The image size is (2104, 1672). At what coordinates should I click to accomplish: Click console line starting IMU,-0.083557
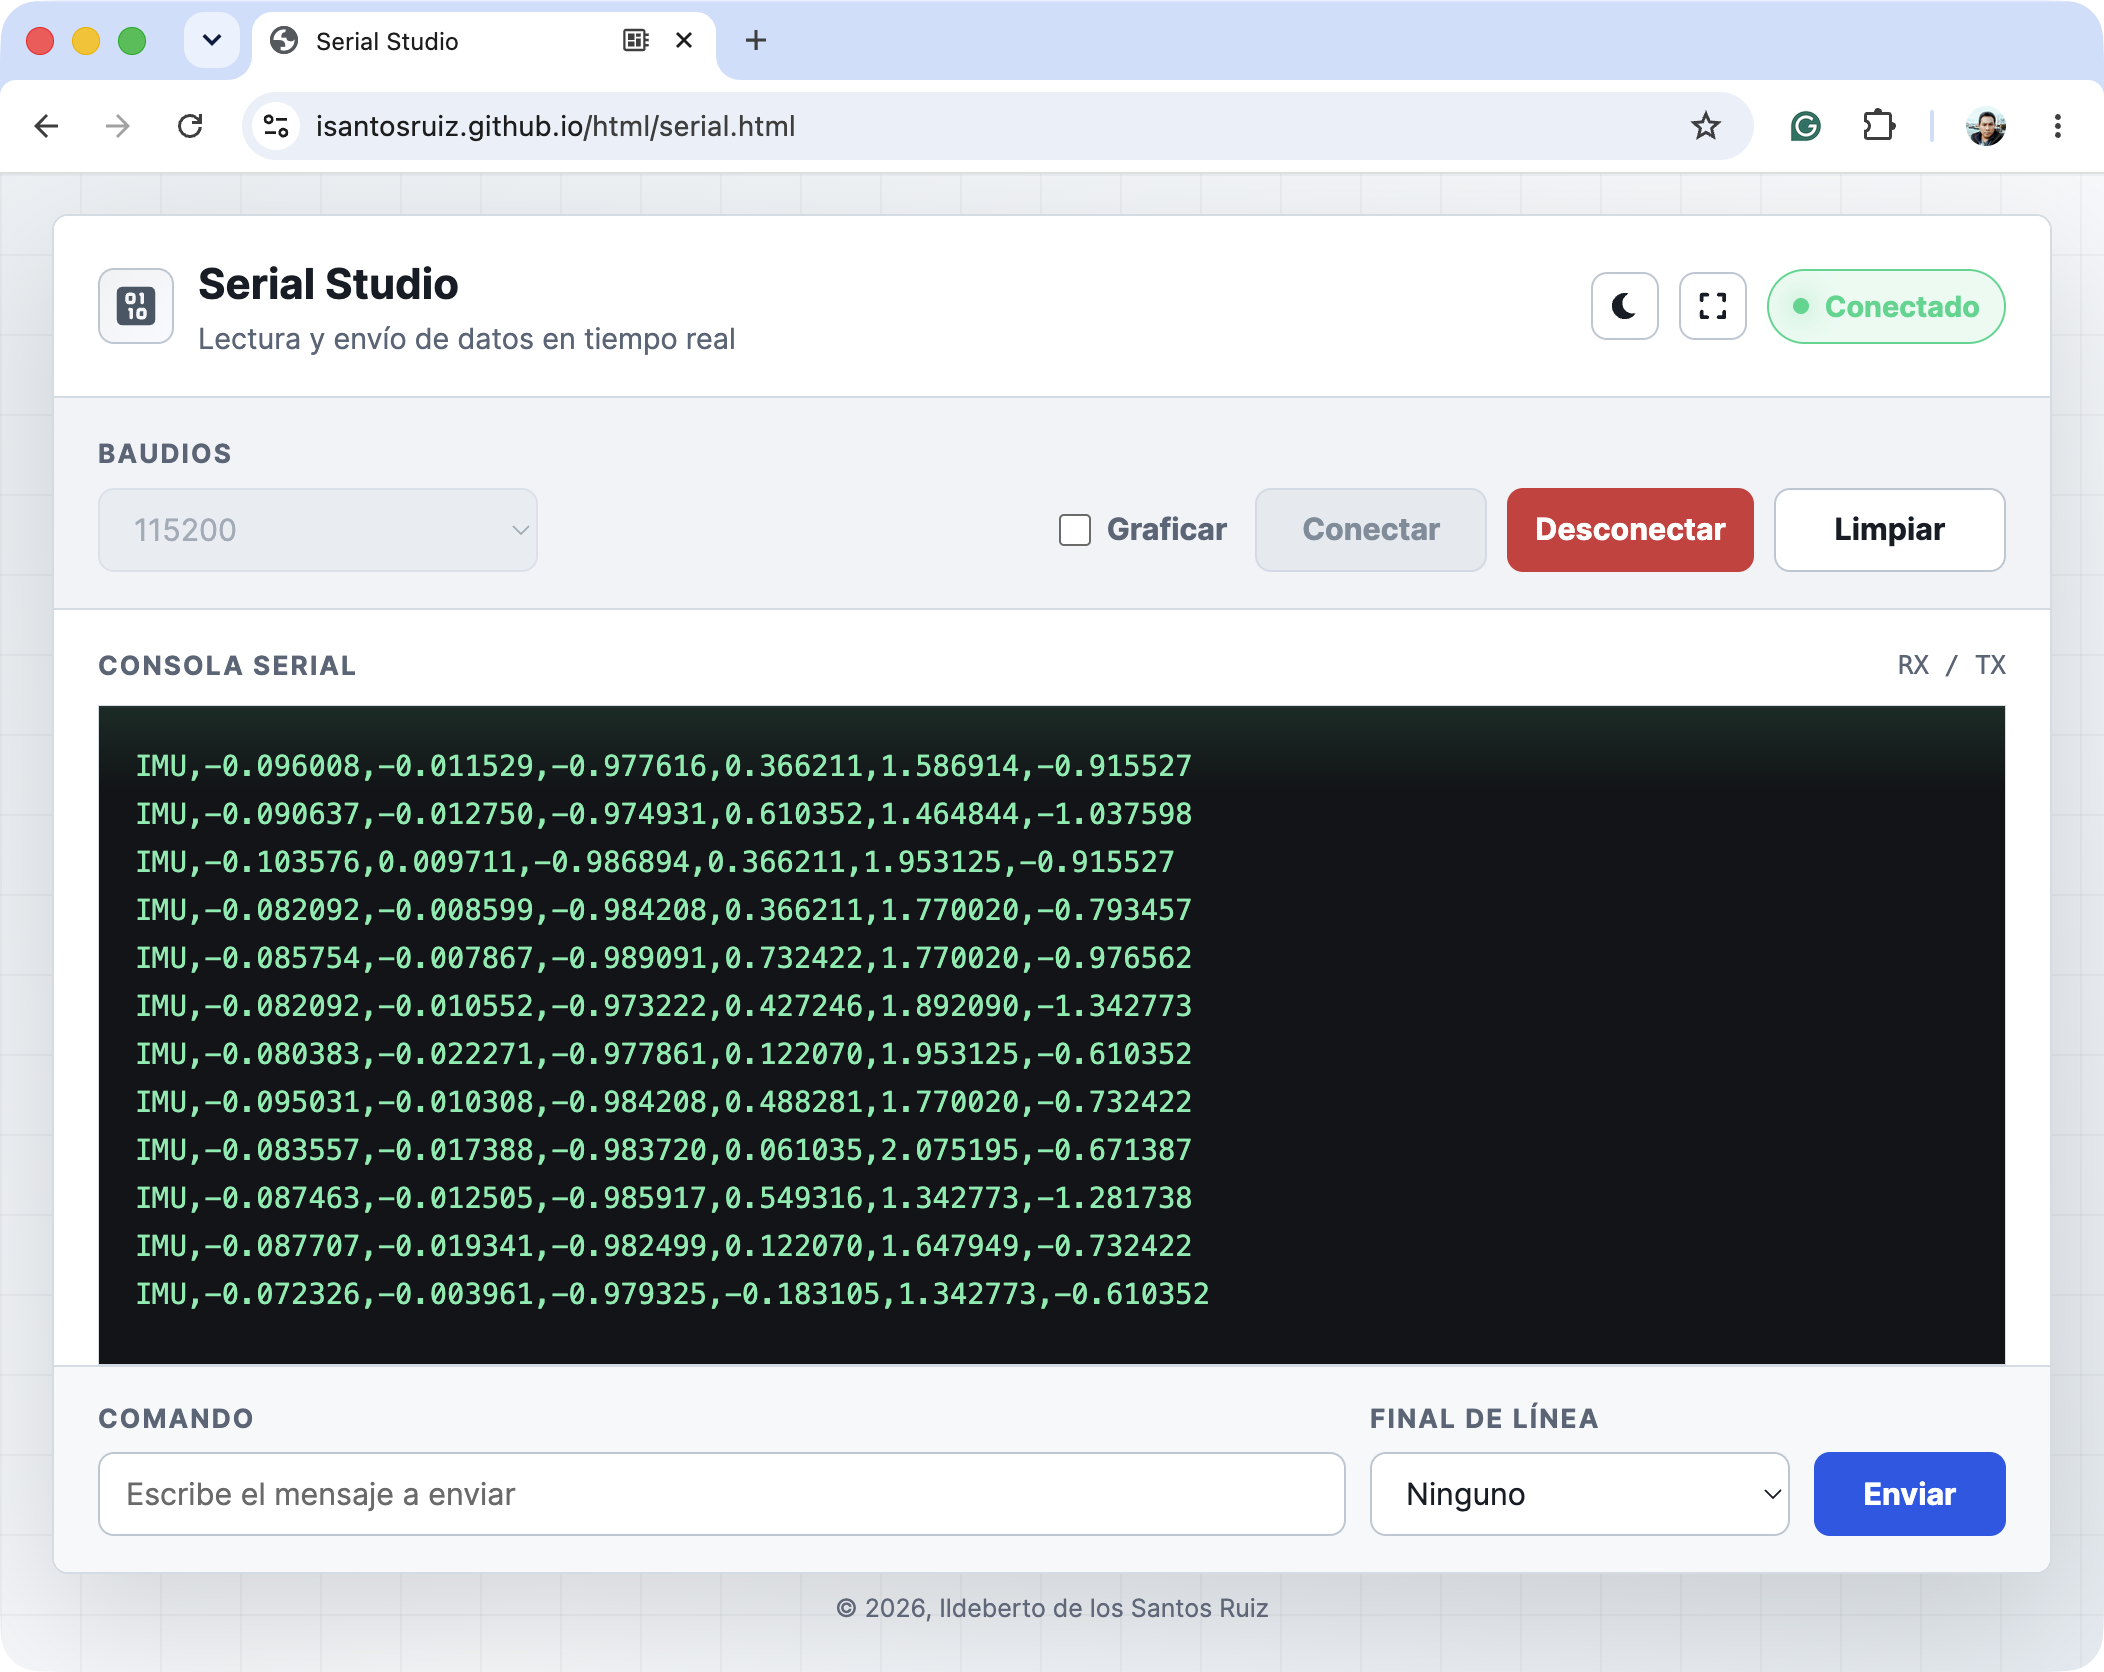point(664,1150)
